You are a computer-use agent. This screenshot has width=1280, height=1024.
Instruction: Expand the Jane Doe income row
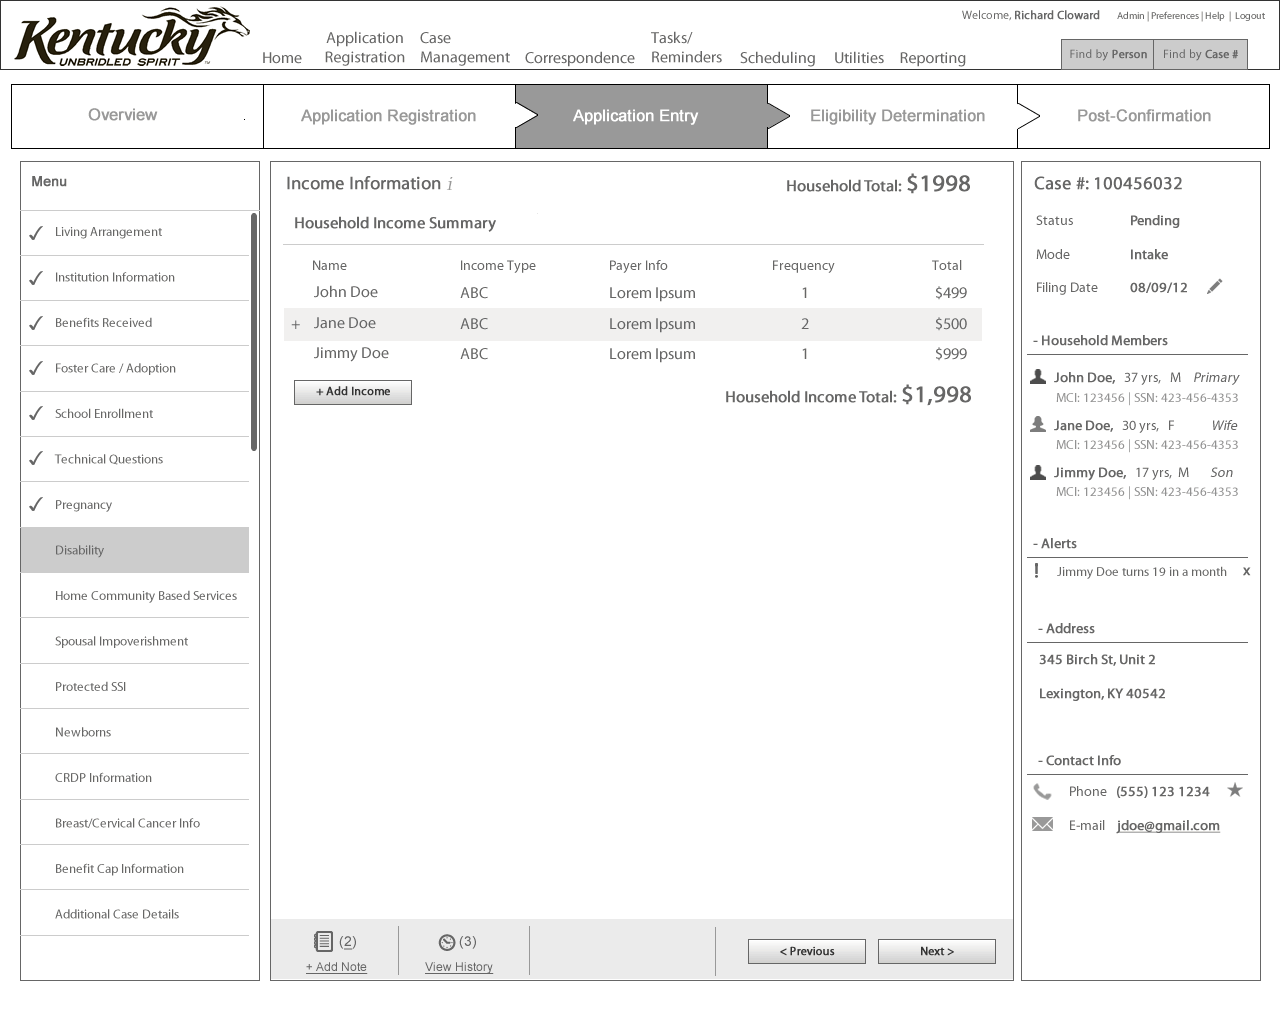coord(296,324)
